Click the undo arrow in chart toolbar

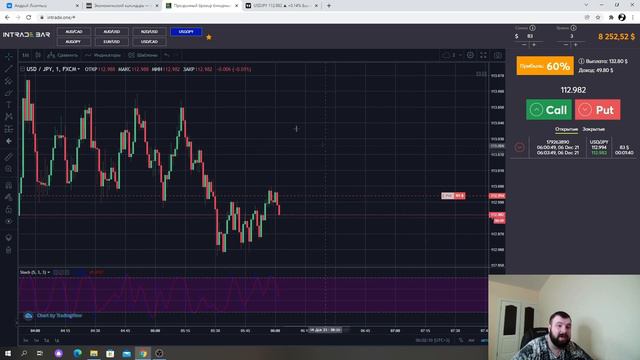pos(167,56)
